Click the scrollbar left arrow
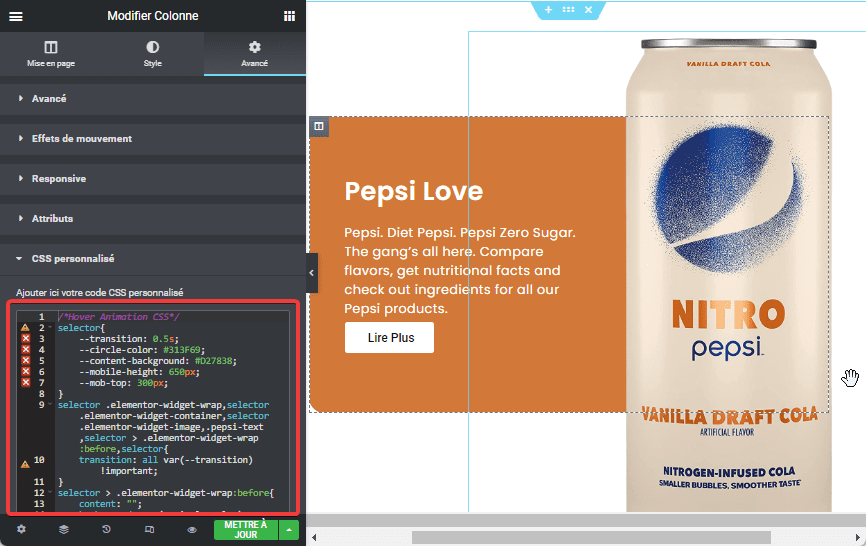 (x=314, y=537)
